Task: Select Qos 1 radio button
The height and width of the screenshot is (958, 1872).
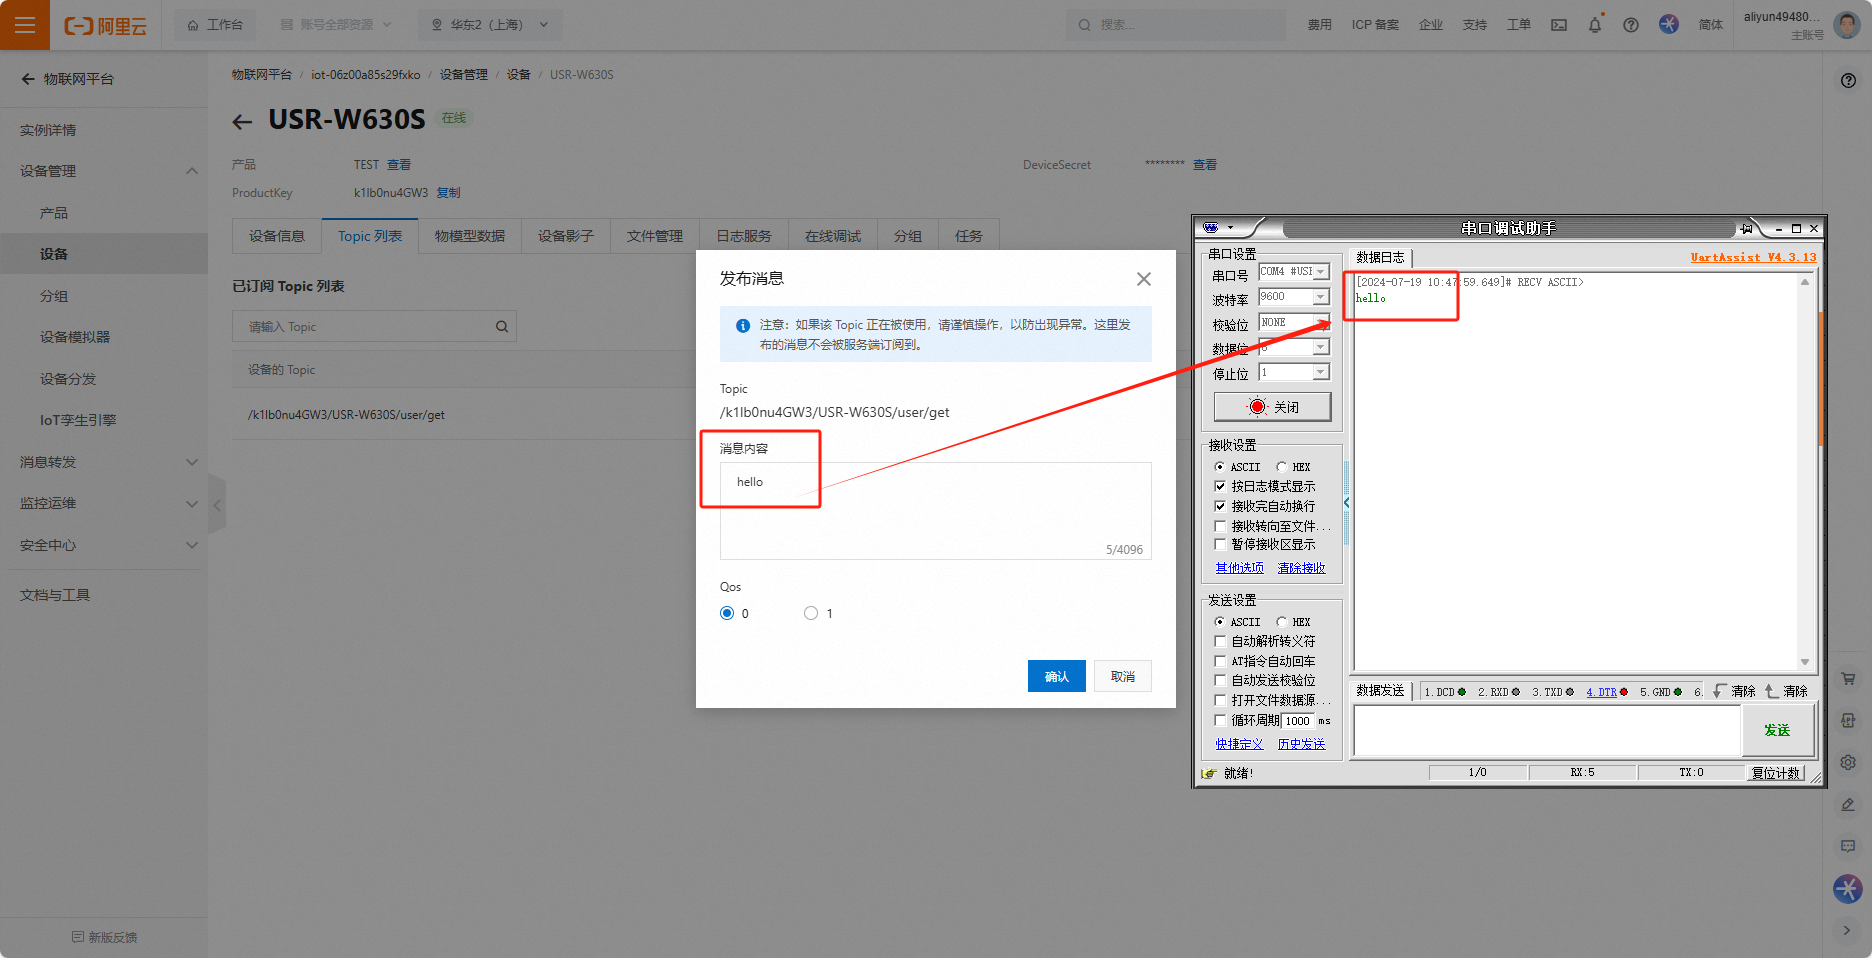Action: (811, 613)
